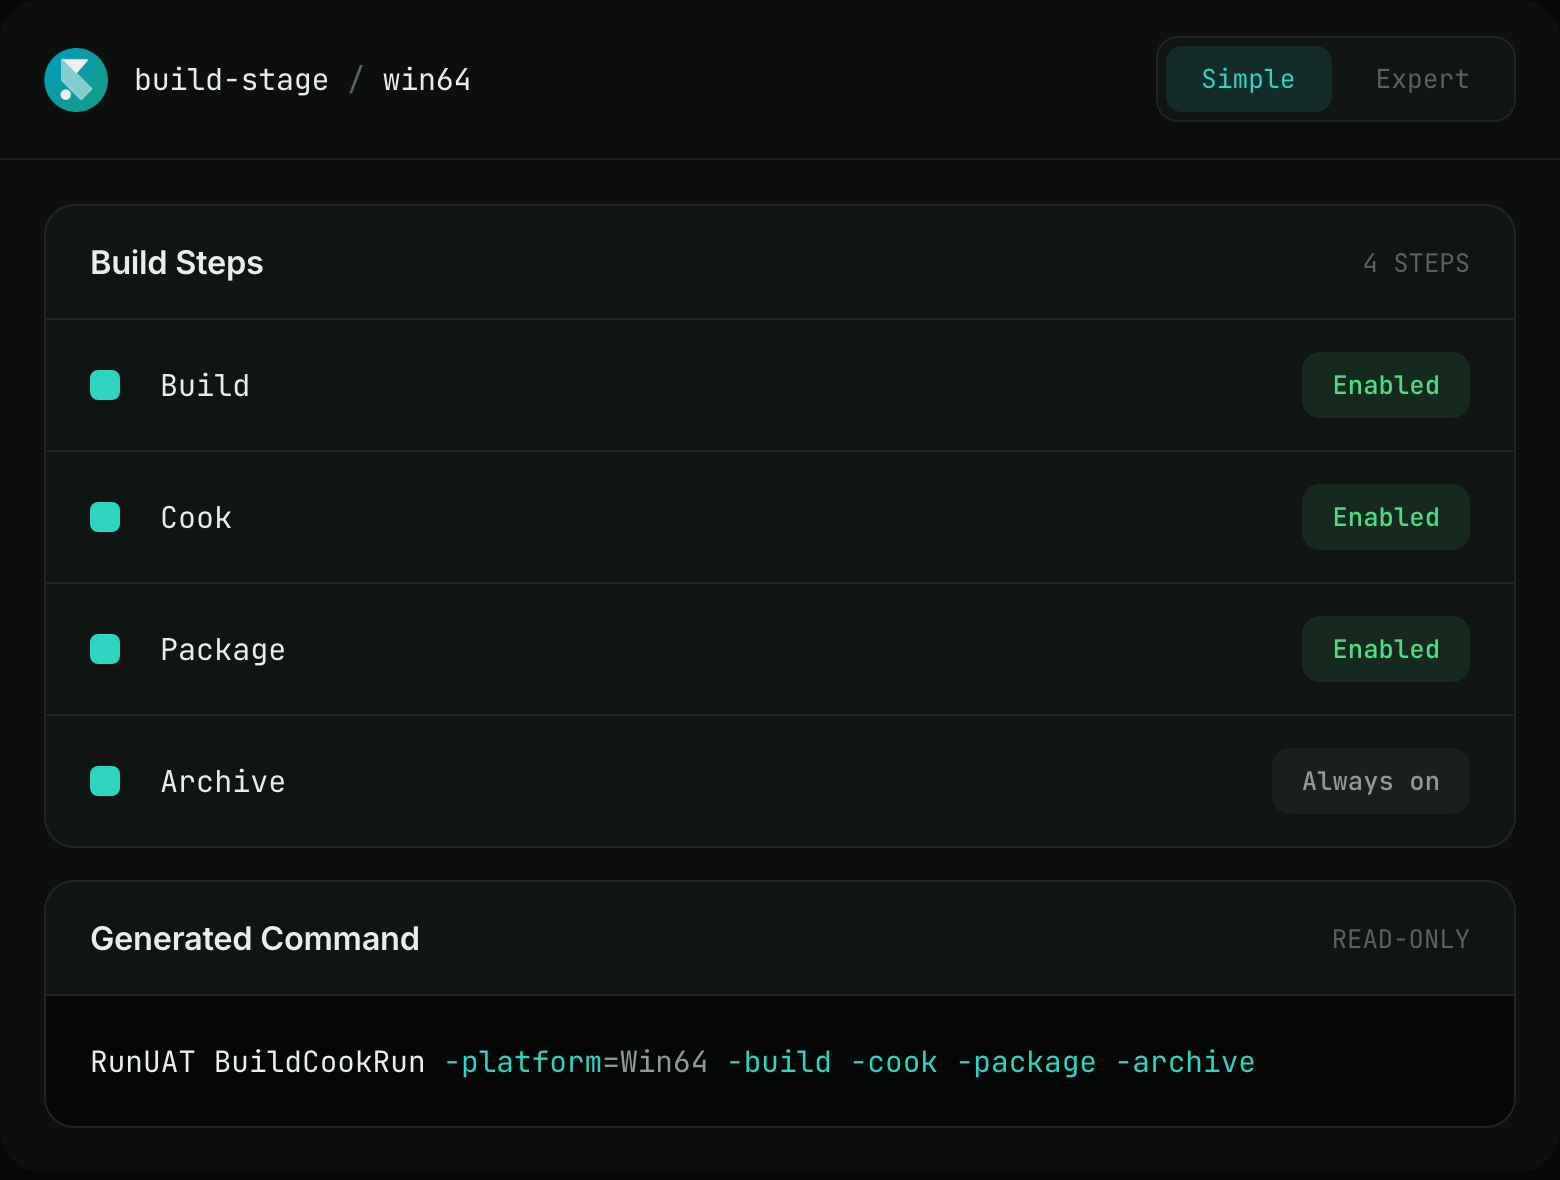Select the win64 breadcrumb
Image resolution: width=1560 pixels, height=1180 pixels.
427,80
